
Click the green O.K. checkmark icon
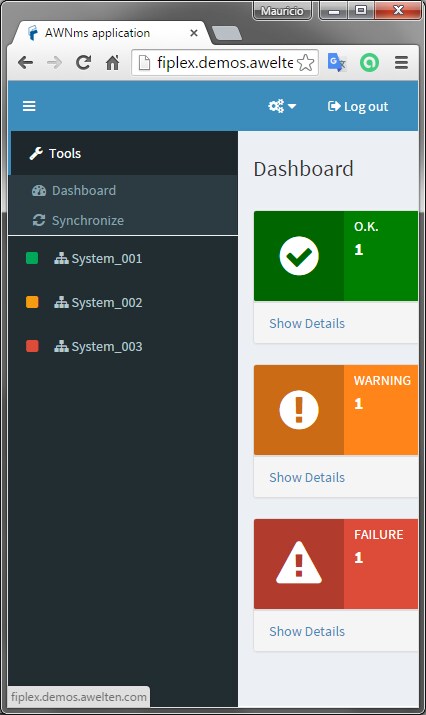pos(299,256)
